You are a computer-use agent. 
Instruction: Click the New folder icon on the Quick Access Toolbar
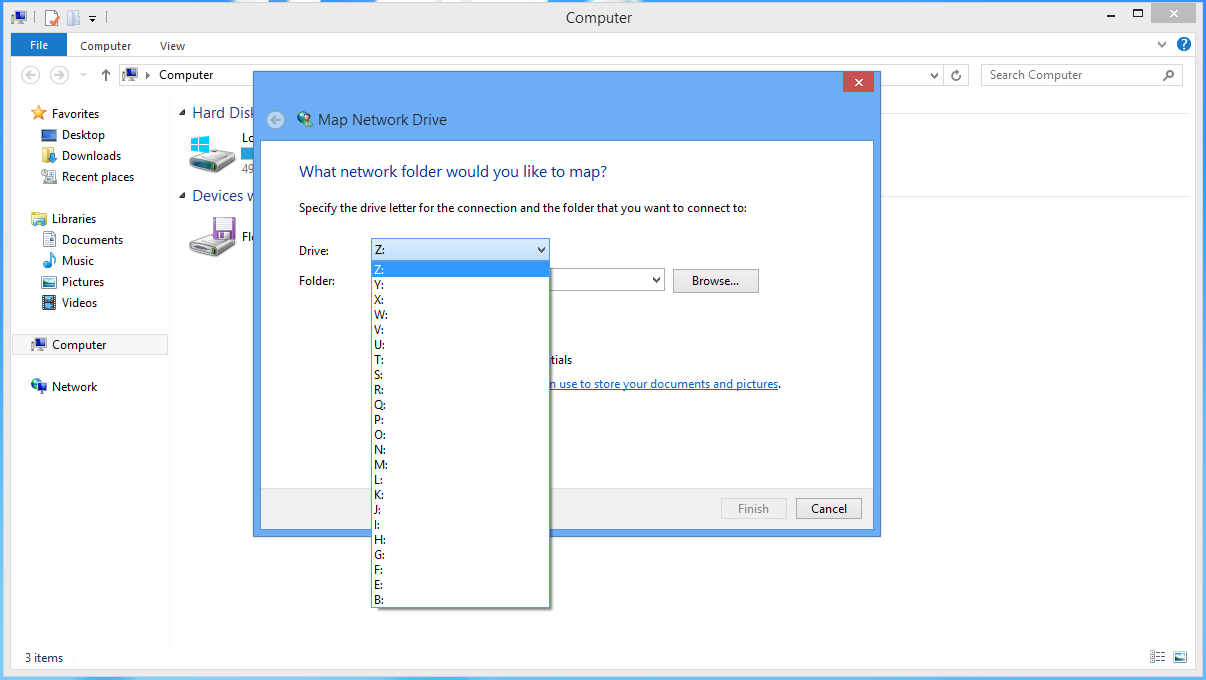click(72, 17)
